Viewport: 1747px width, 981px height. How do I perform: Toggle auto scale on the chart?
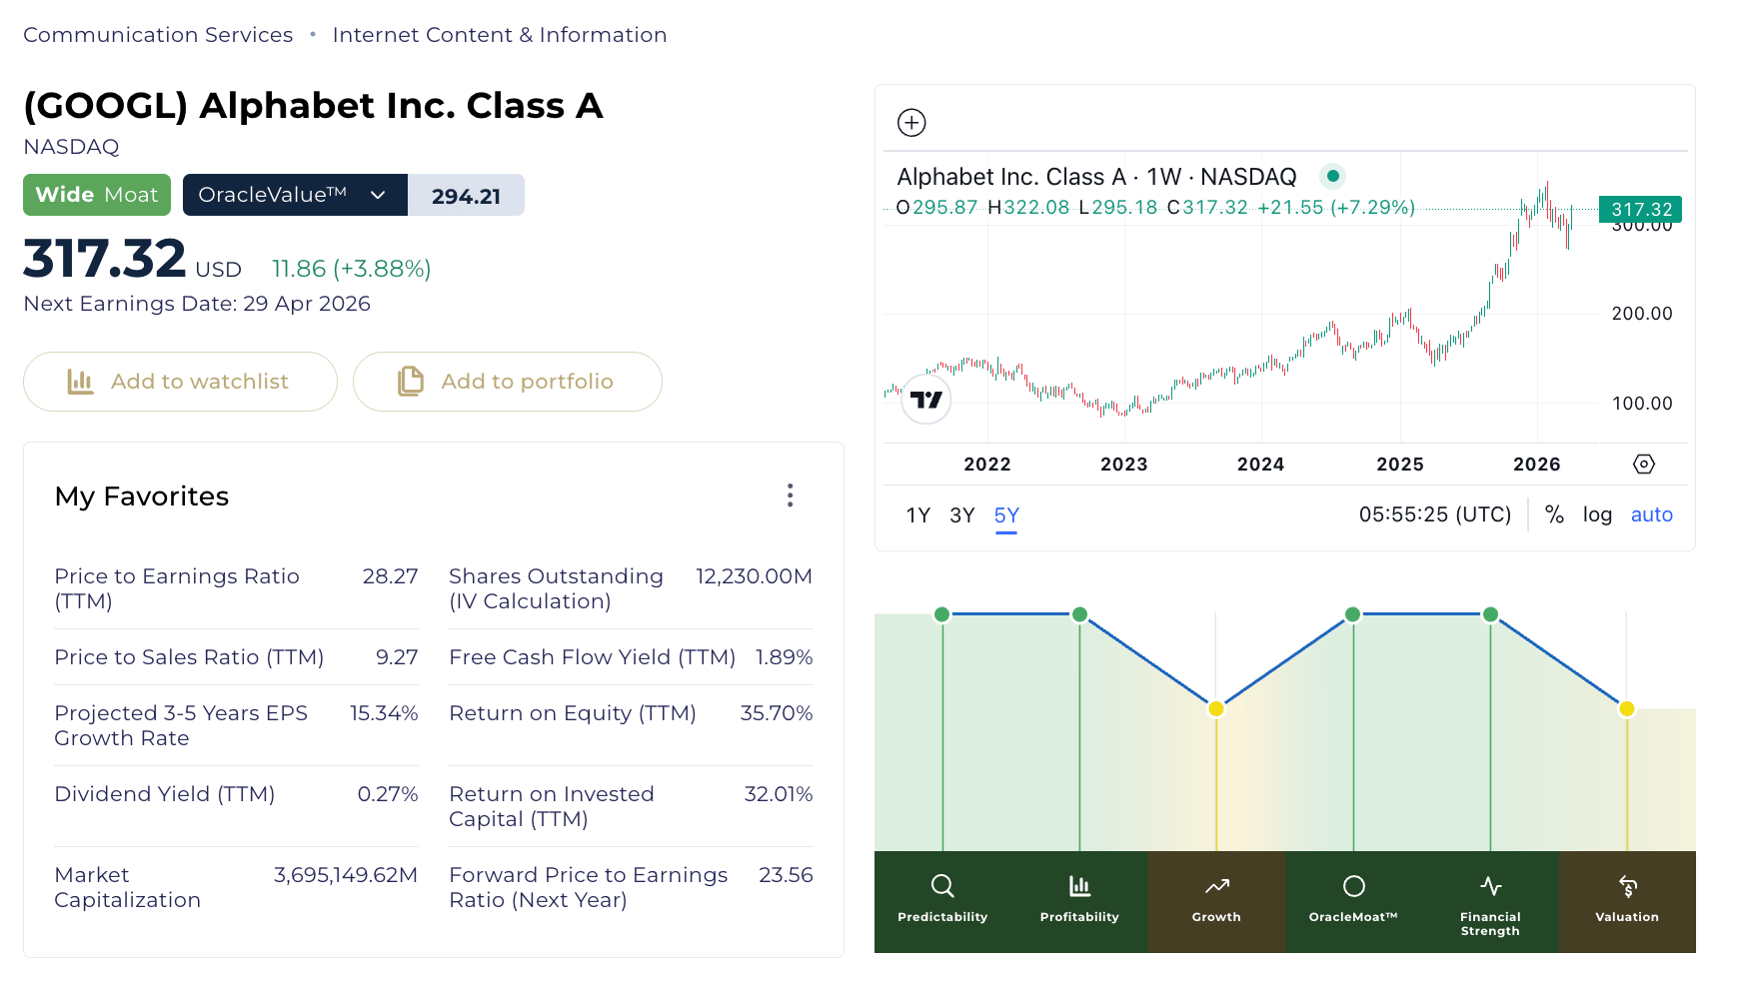tap(1651, 515)
